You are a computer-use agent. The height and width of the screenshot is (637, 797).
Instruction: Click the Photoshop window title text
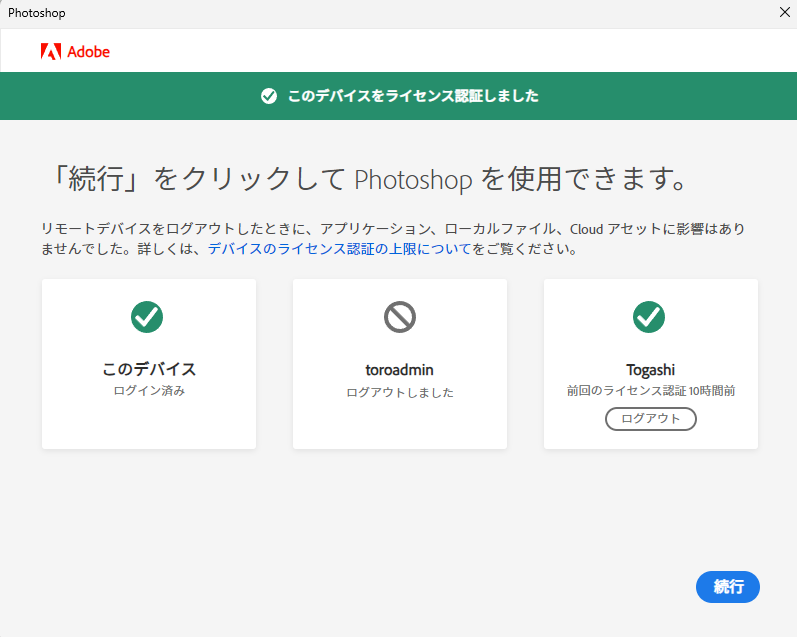37,13
